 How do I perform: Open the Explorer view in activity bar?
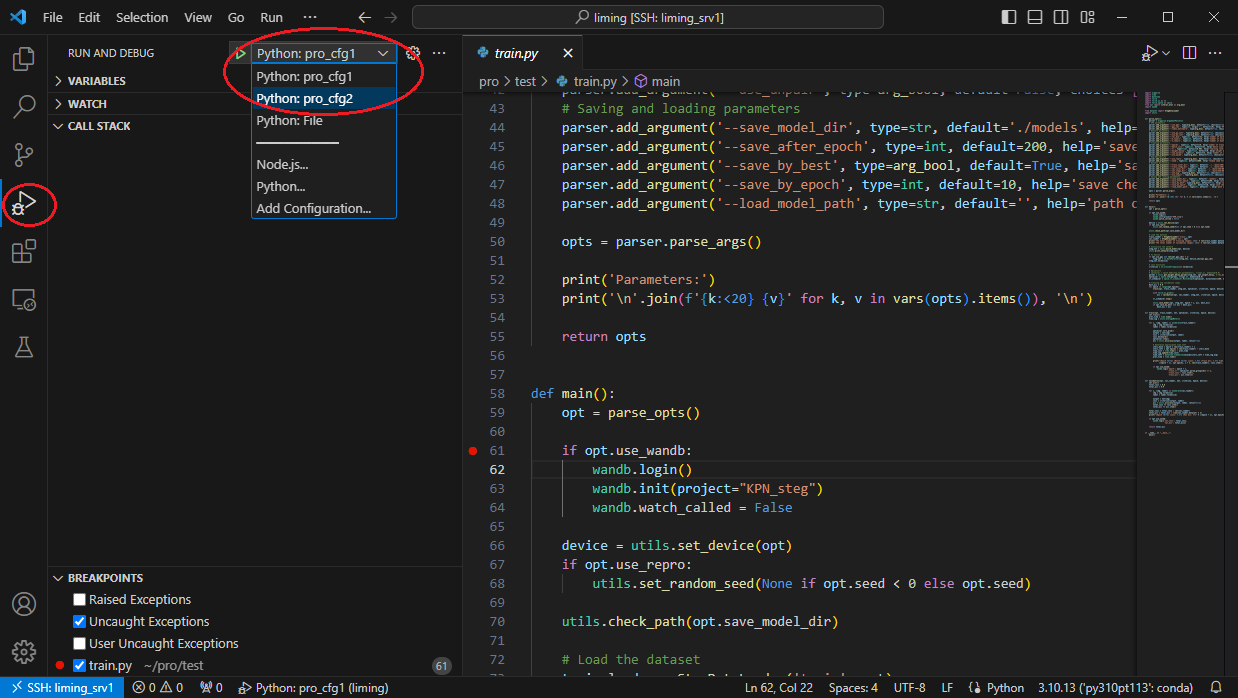click(23, 59)
